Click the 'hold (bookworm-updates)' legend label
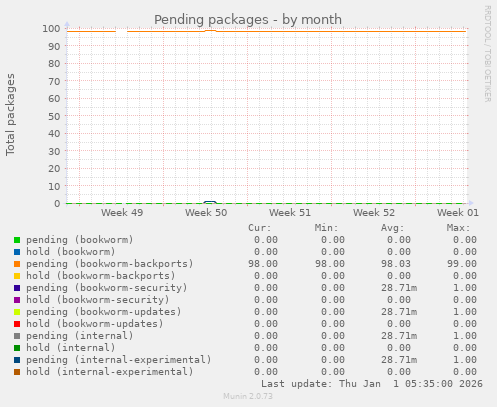The image size is (497, 407). tap(95, 324)
